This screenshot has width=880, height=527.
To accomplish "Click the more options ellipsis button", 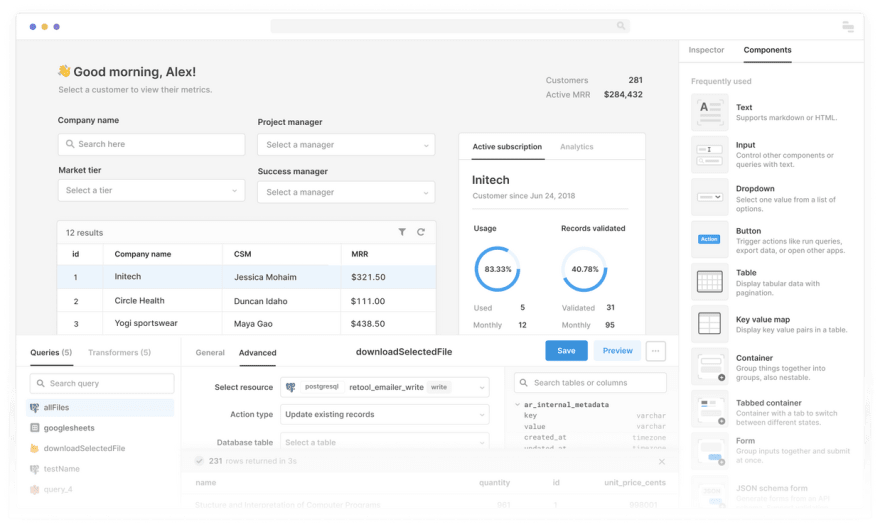I will point(656,351).
